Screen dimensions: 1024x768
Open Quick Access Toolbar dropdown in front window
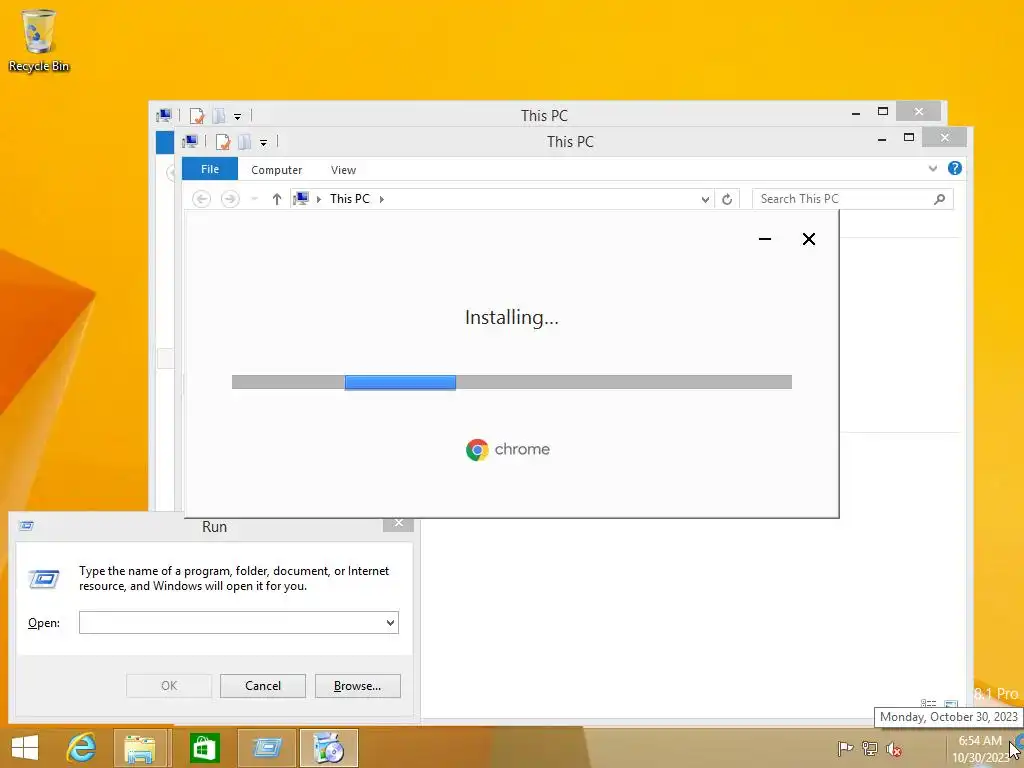[x=263, y=142]
